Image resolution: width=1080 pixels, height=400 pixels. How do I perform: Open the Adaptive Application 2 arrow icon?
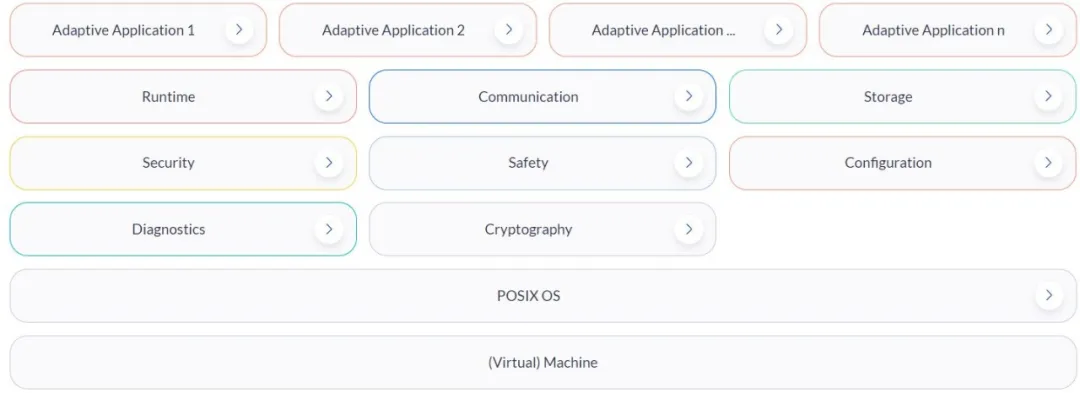(x=508, y=30)
